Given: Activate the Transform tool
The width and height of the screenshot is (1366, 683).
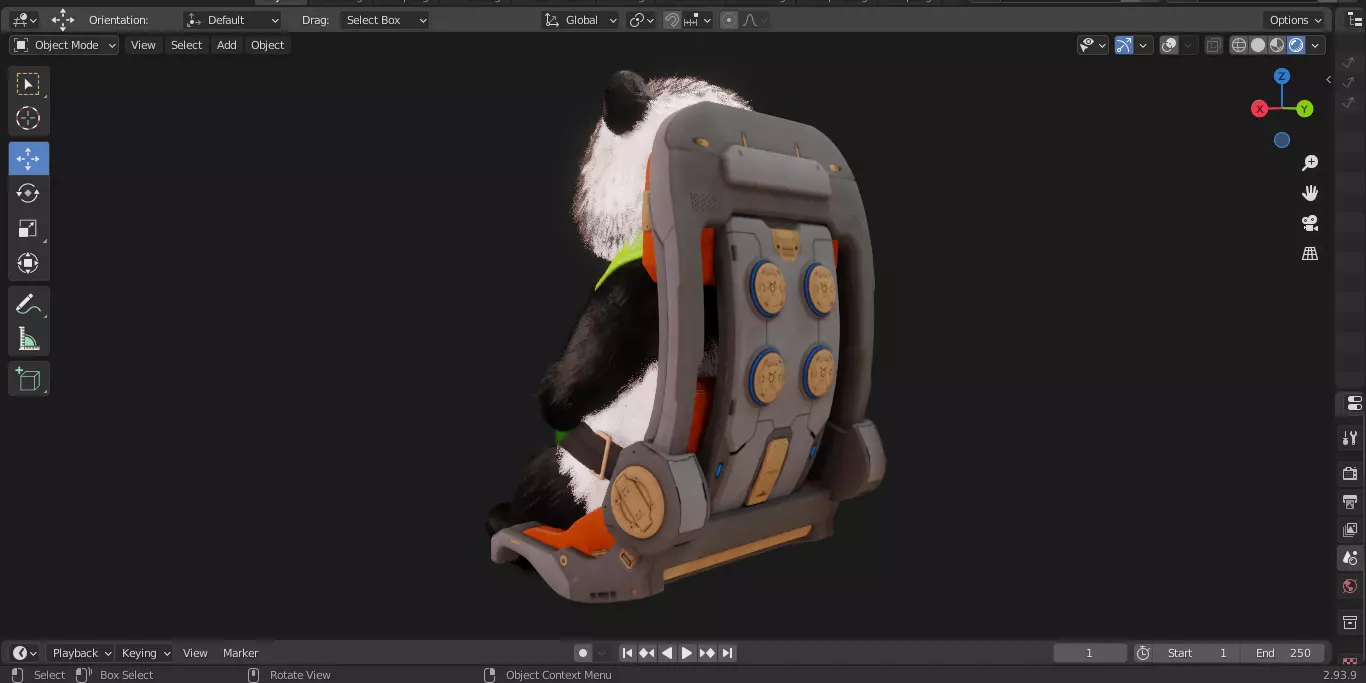Looking at the screenshot, I should coord(28,264).
